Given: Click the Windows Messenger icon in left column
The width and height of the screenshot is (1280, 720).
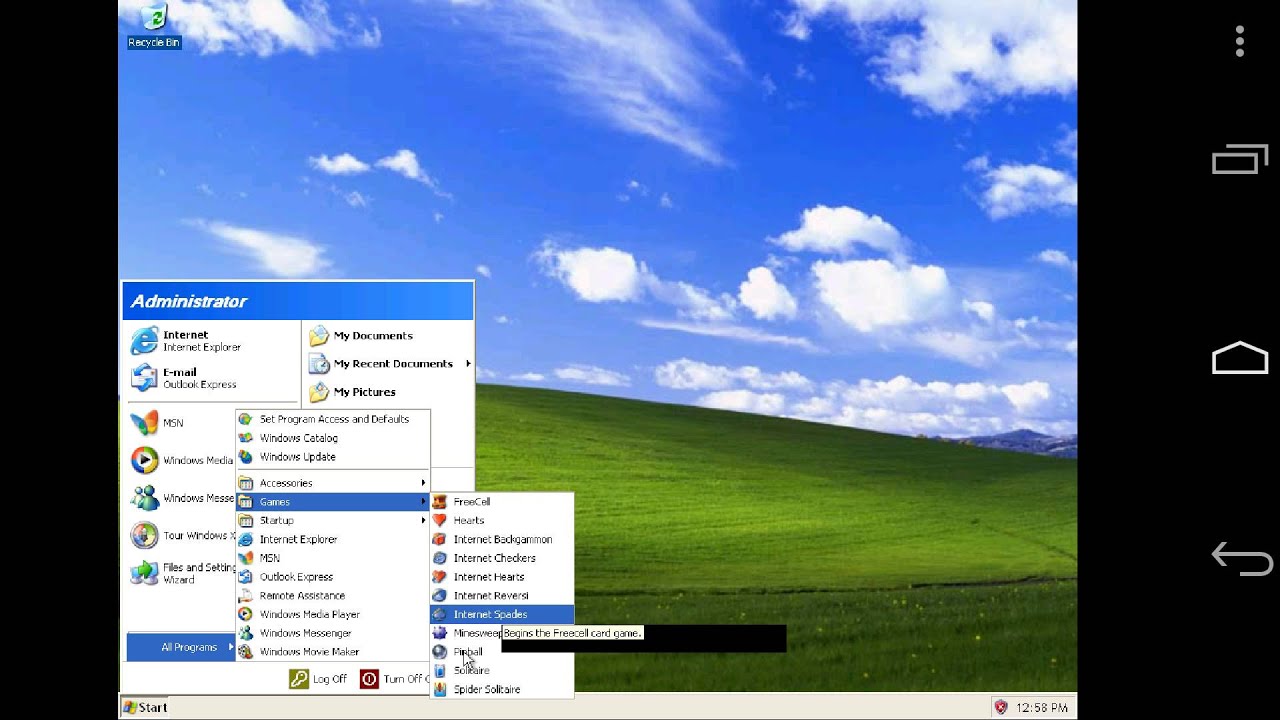Looking at the screenshot, I should (145, 498).
